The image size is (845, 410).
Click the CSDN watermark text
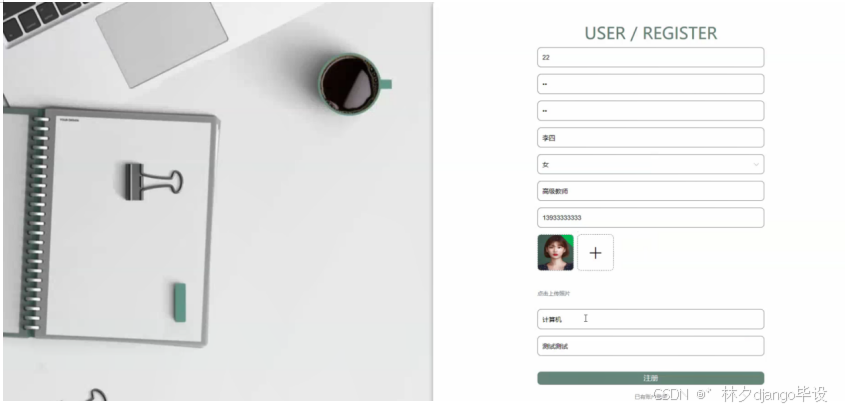click(x=671, y=395)
